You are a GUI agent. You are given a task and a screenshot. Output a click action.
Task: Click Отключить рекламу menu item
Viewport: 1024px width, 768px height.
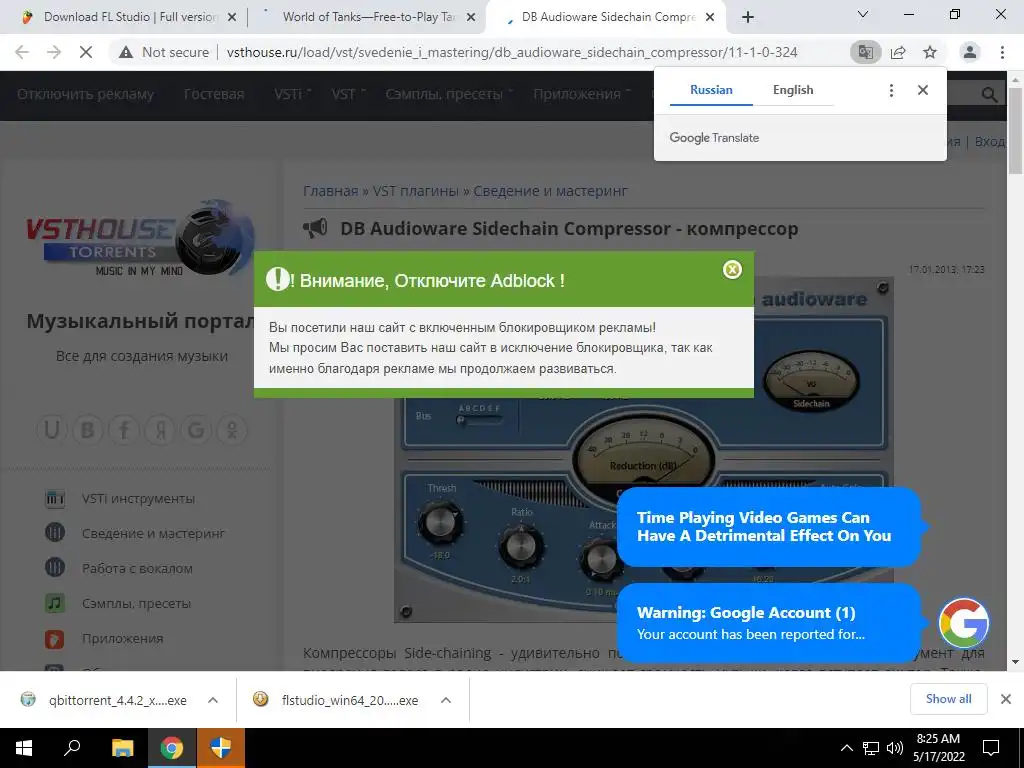click(x=86, y=95)
